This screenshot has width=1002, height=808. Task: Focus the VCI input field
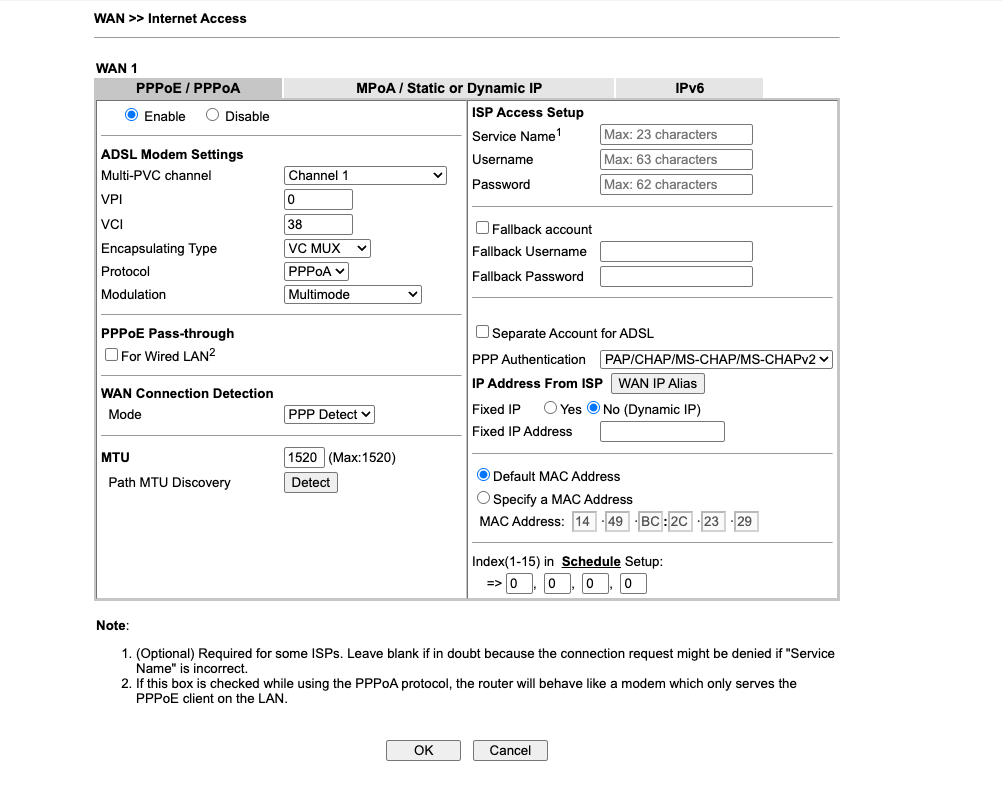coord(318,224)
